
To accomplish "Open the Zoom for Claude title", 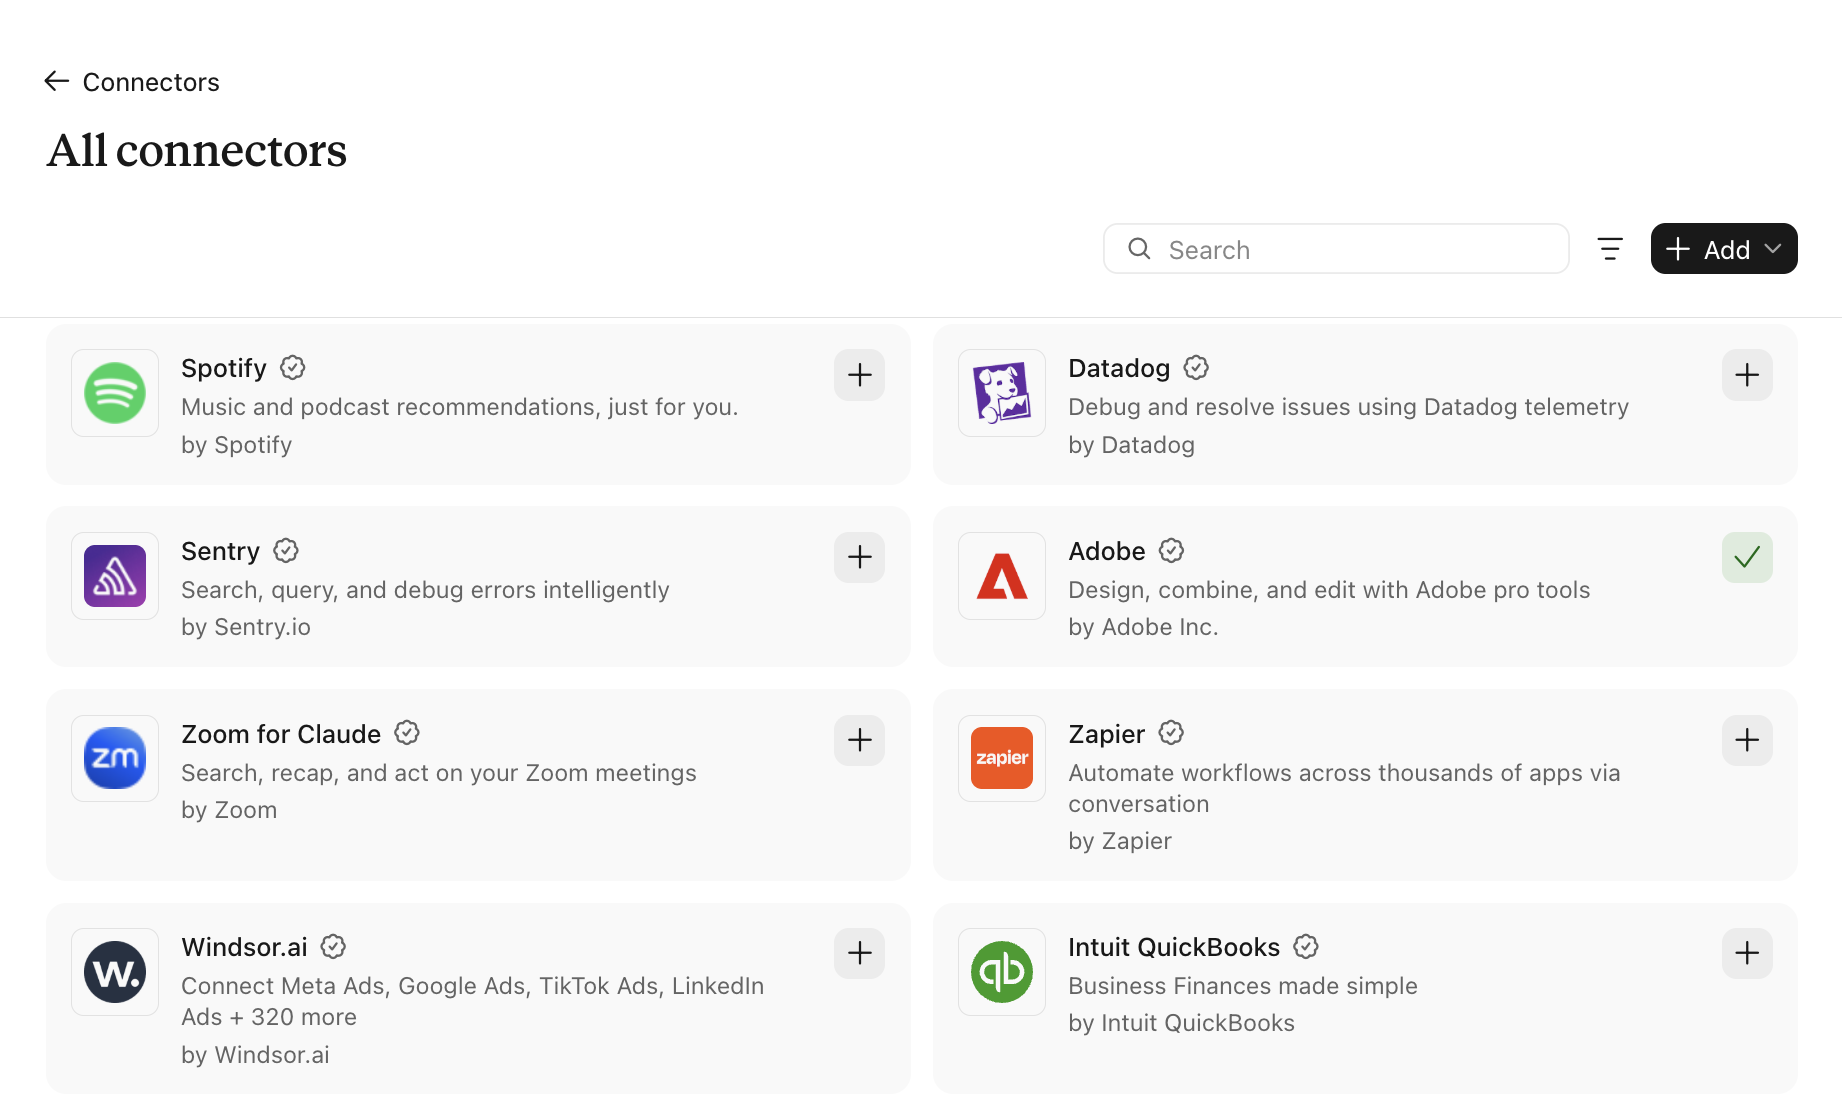I will (x=281, y=734).
